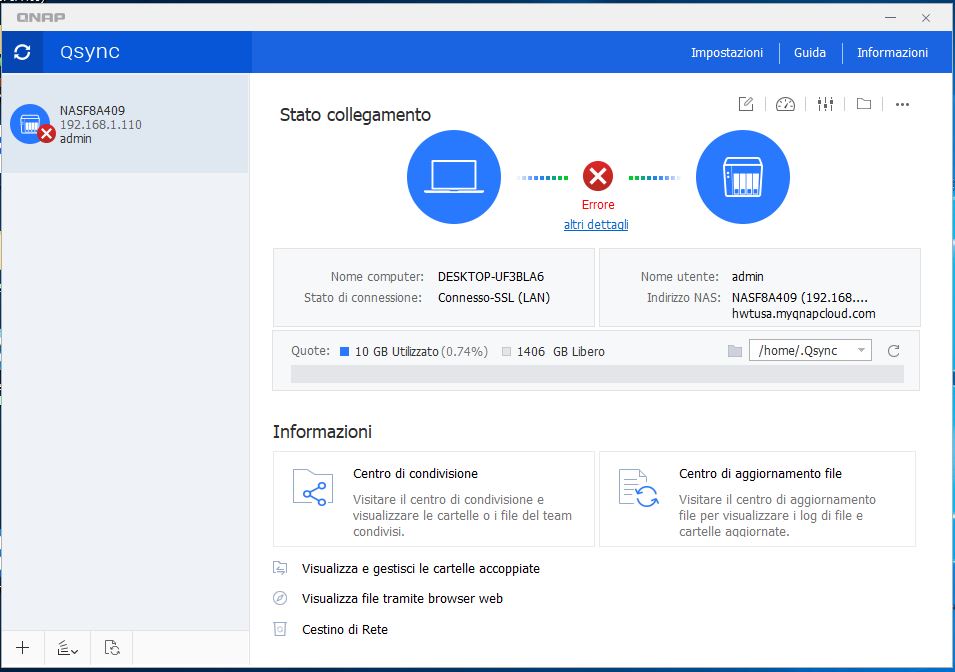The width and height of the screenshot is (955, 672).
Task: Click the Qsync sync logo icon
Action: click(x=23, y=53)
